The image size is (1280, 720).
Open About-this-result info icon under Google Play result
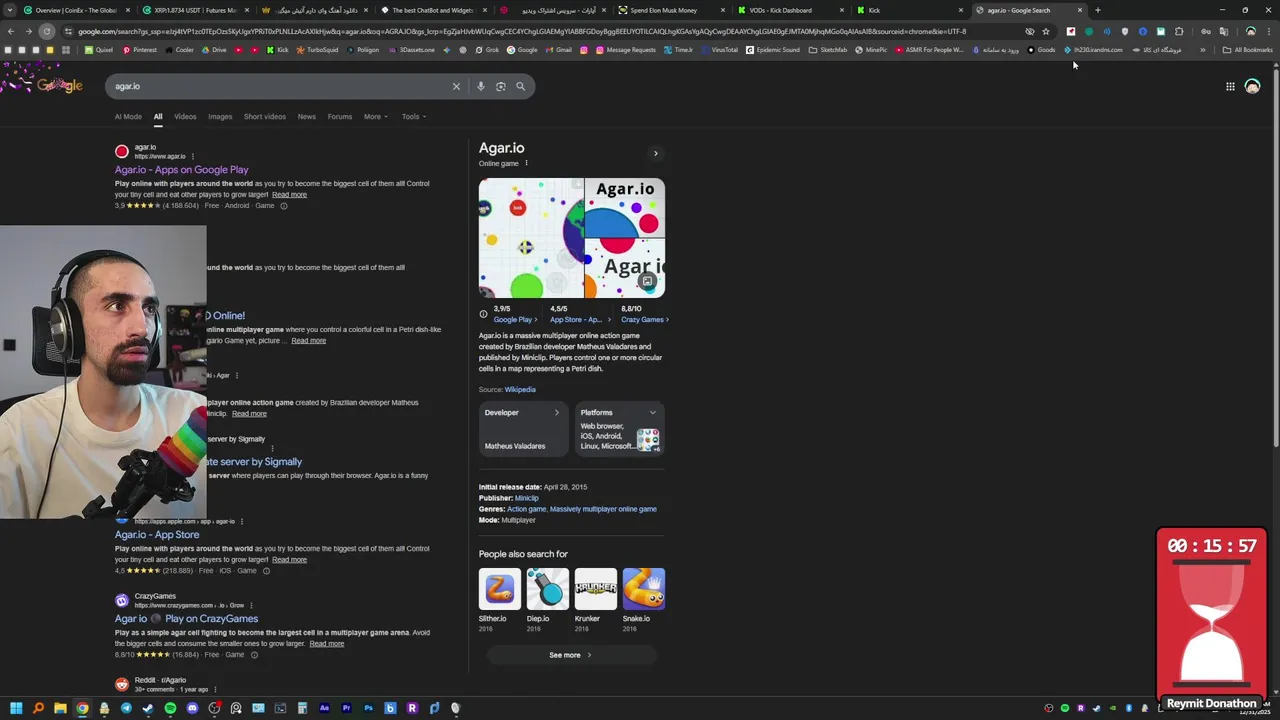pyautogui.click(x=283, y=206)
